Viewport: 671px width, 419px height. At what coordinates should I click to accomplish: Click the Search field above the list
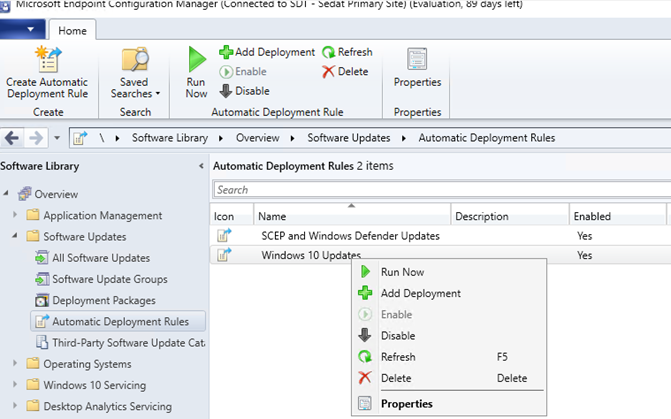pyautogui.click(x=442, y=190)
